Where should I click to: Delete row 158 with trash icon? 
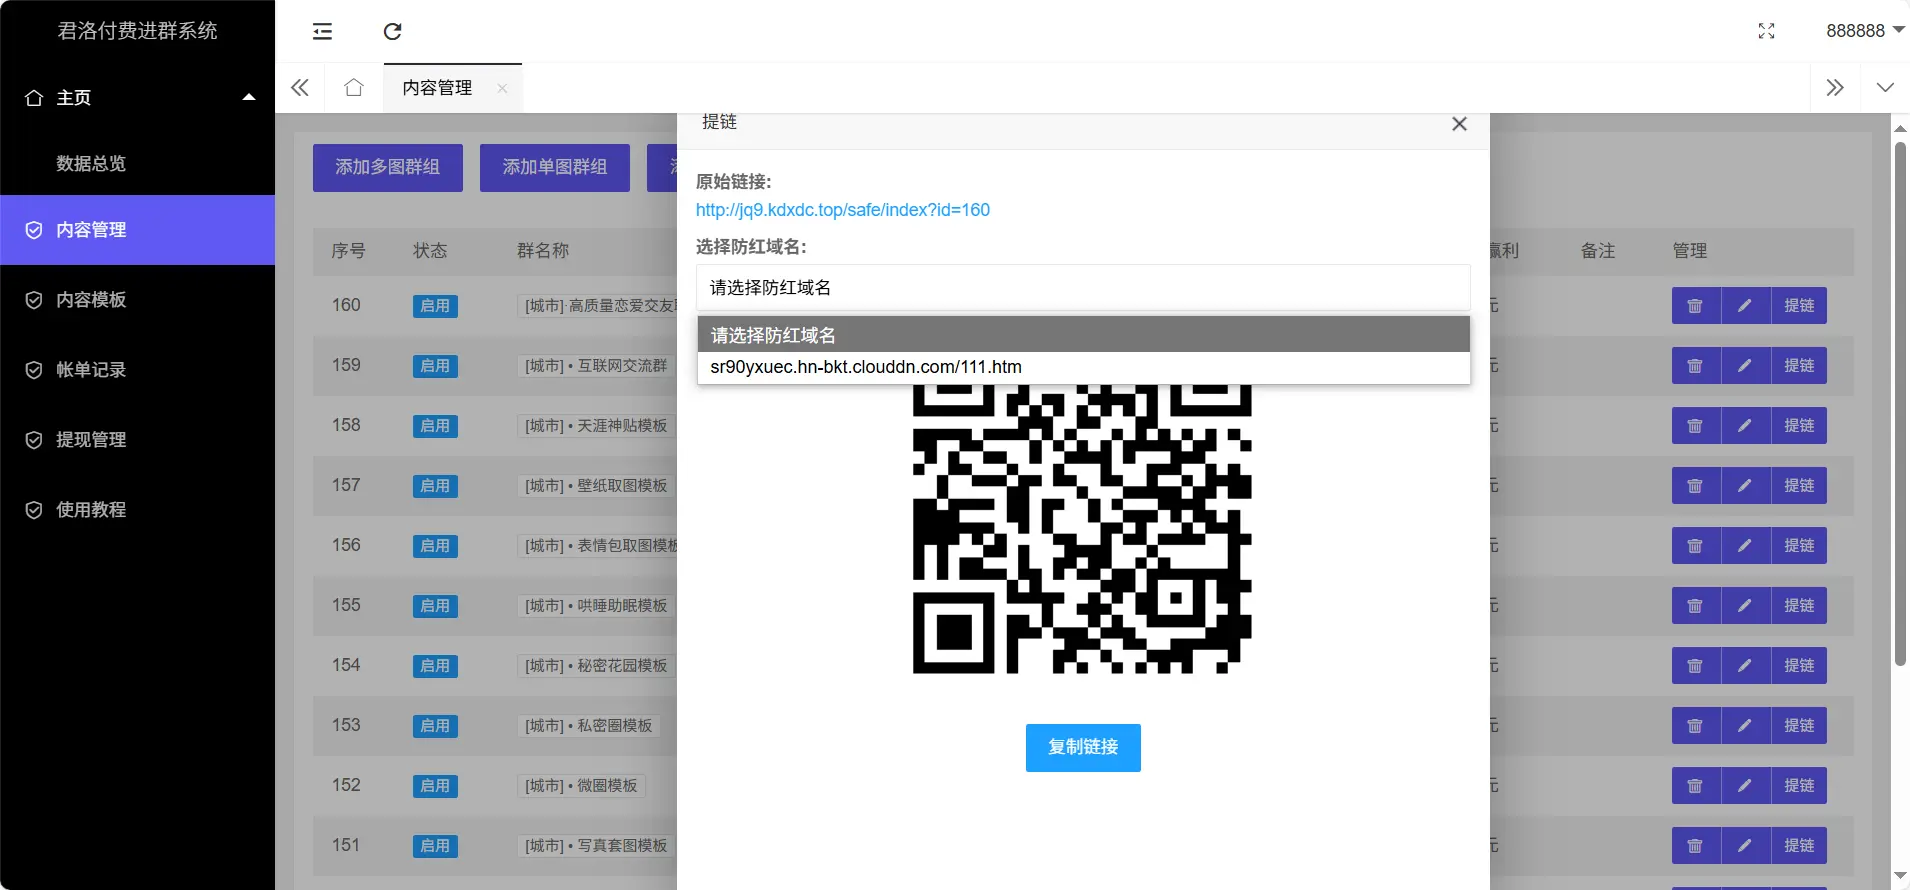click(1696, 426)
